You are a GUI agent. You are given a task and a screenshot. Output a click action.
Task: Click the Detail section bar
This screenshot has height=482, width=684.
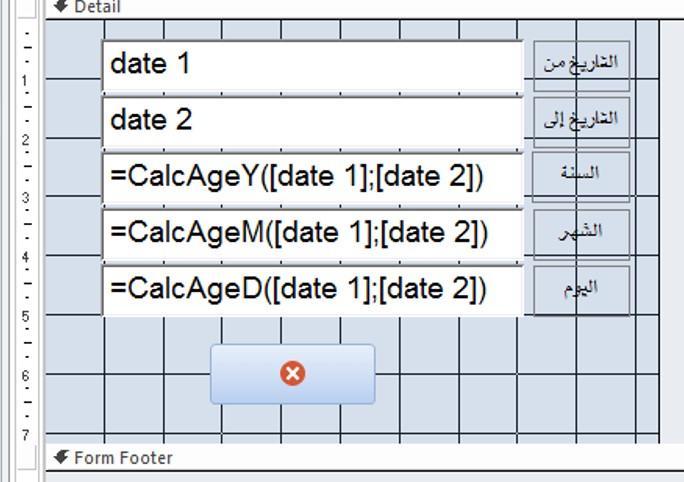click(x=365, y=9)
